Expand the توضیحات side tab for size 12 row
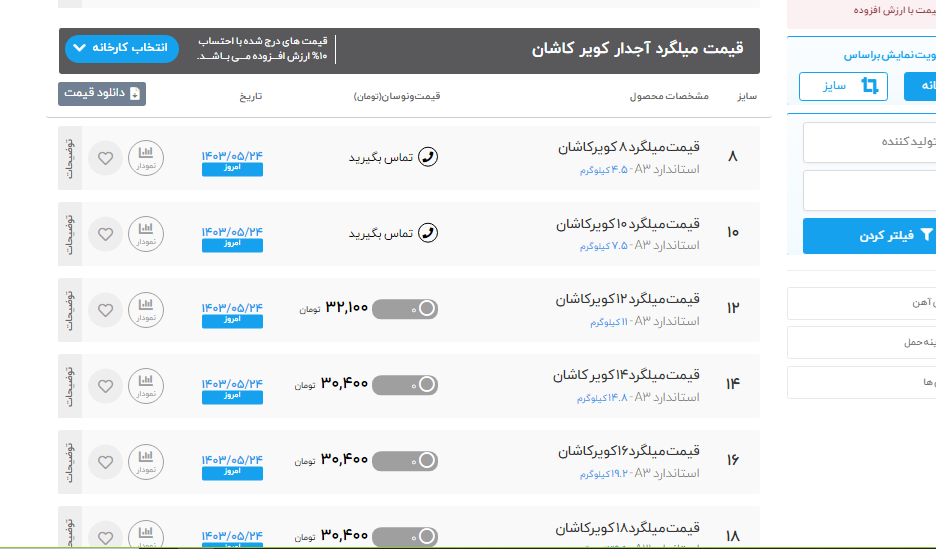The height and width of the screenshot is (549, 936). tap(69, 310)
